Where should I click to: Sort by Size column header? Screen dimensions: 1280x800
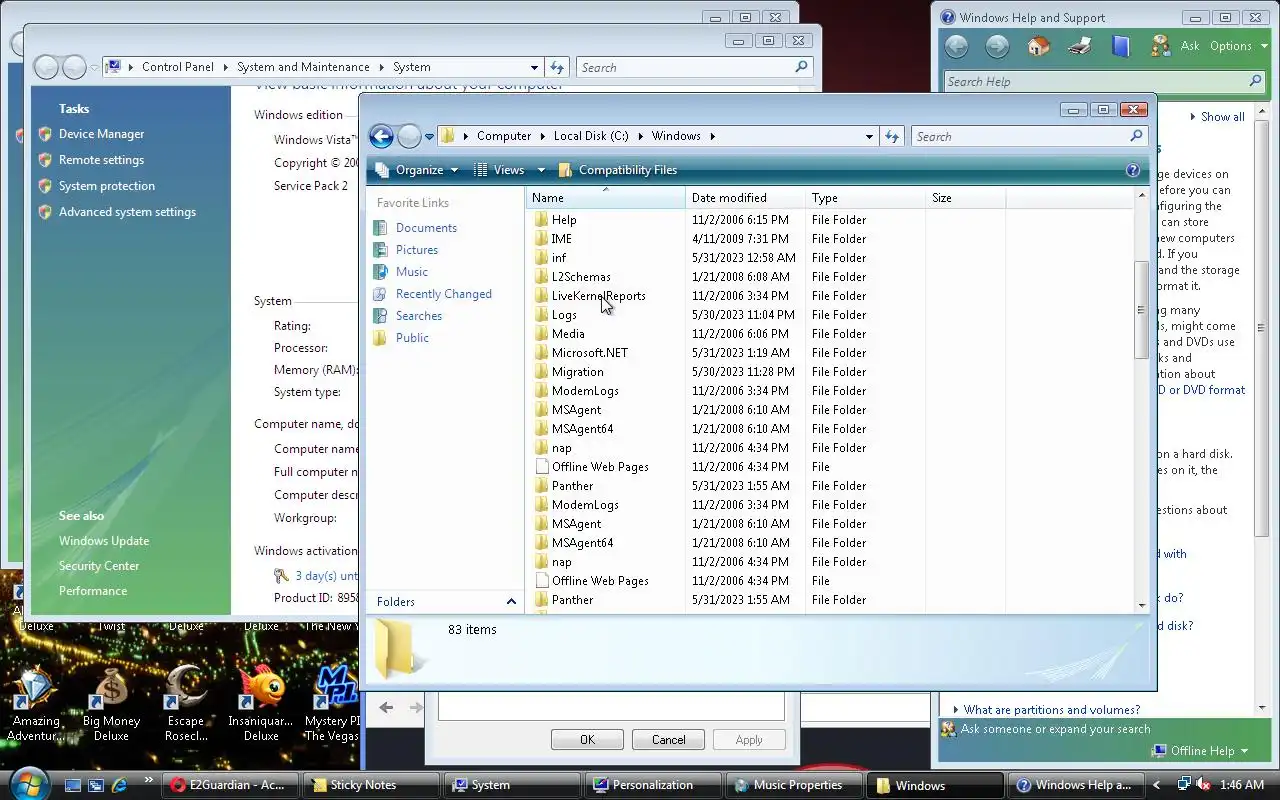(965, 198)
